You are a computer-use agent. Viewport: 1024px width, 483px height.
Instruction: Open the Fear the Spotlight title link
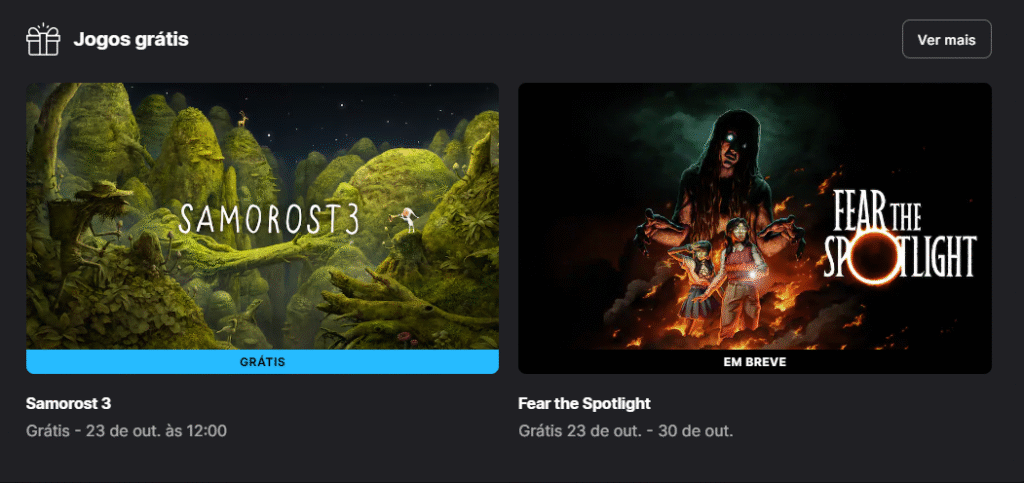(x=584, y=403)
